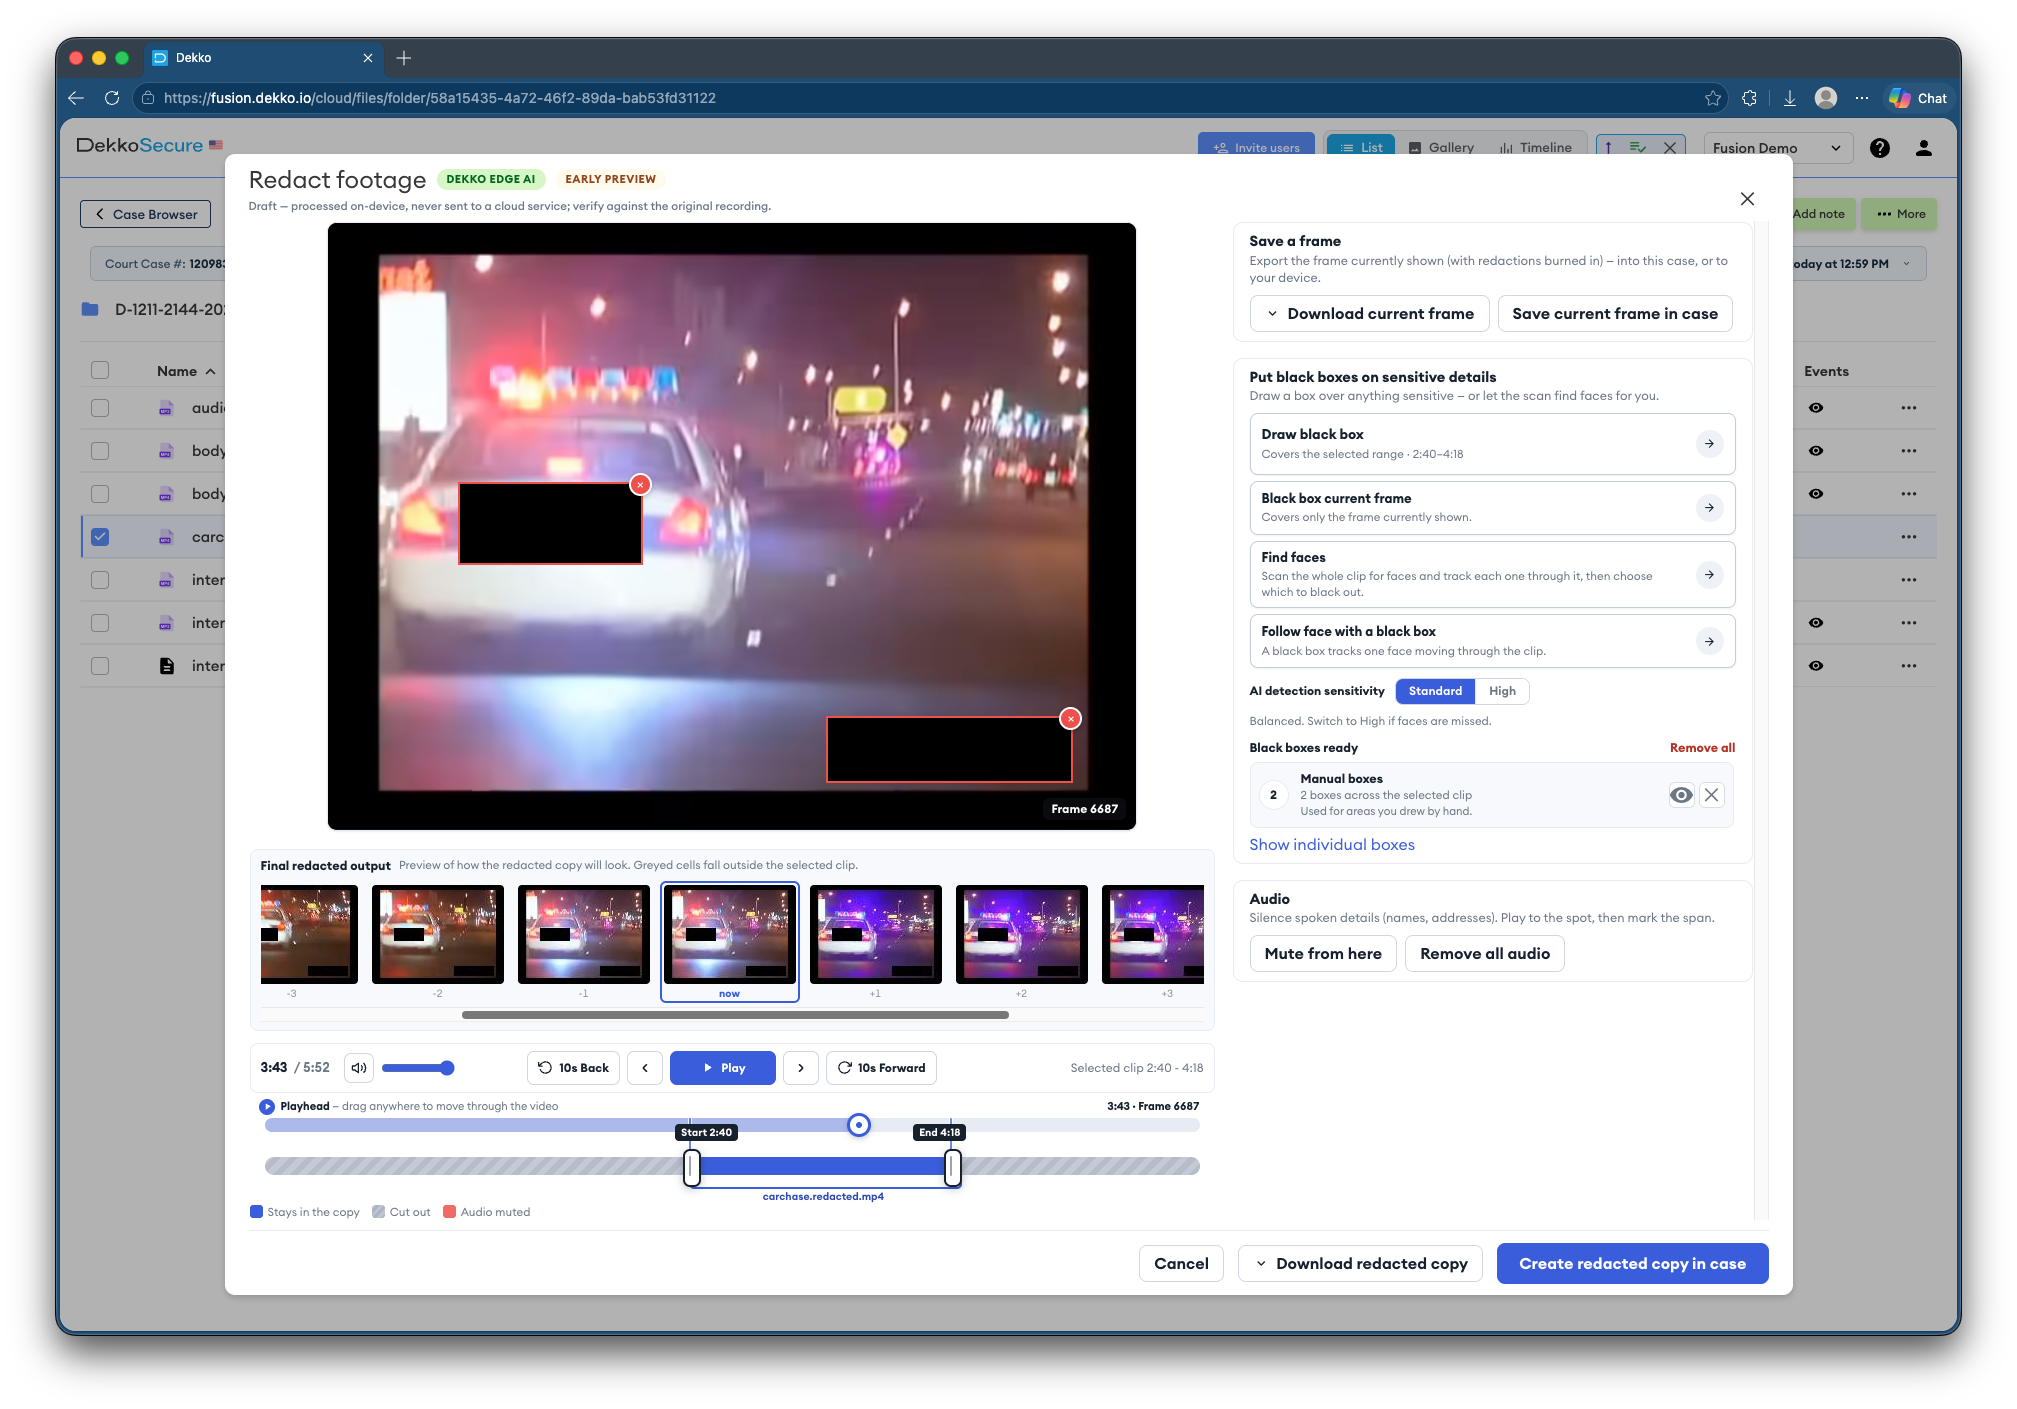
Task: Uncheck the carc file row checkbox
Action: (x=100, y=537)
